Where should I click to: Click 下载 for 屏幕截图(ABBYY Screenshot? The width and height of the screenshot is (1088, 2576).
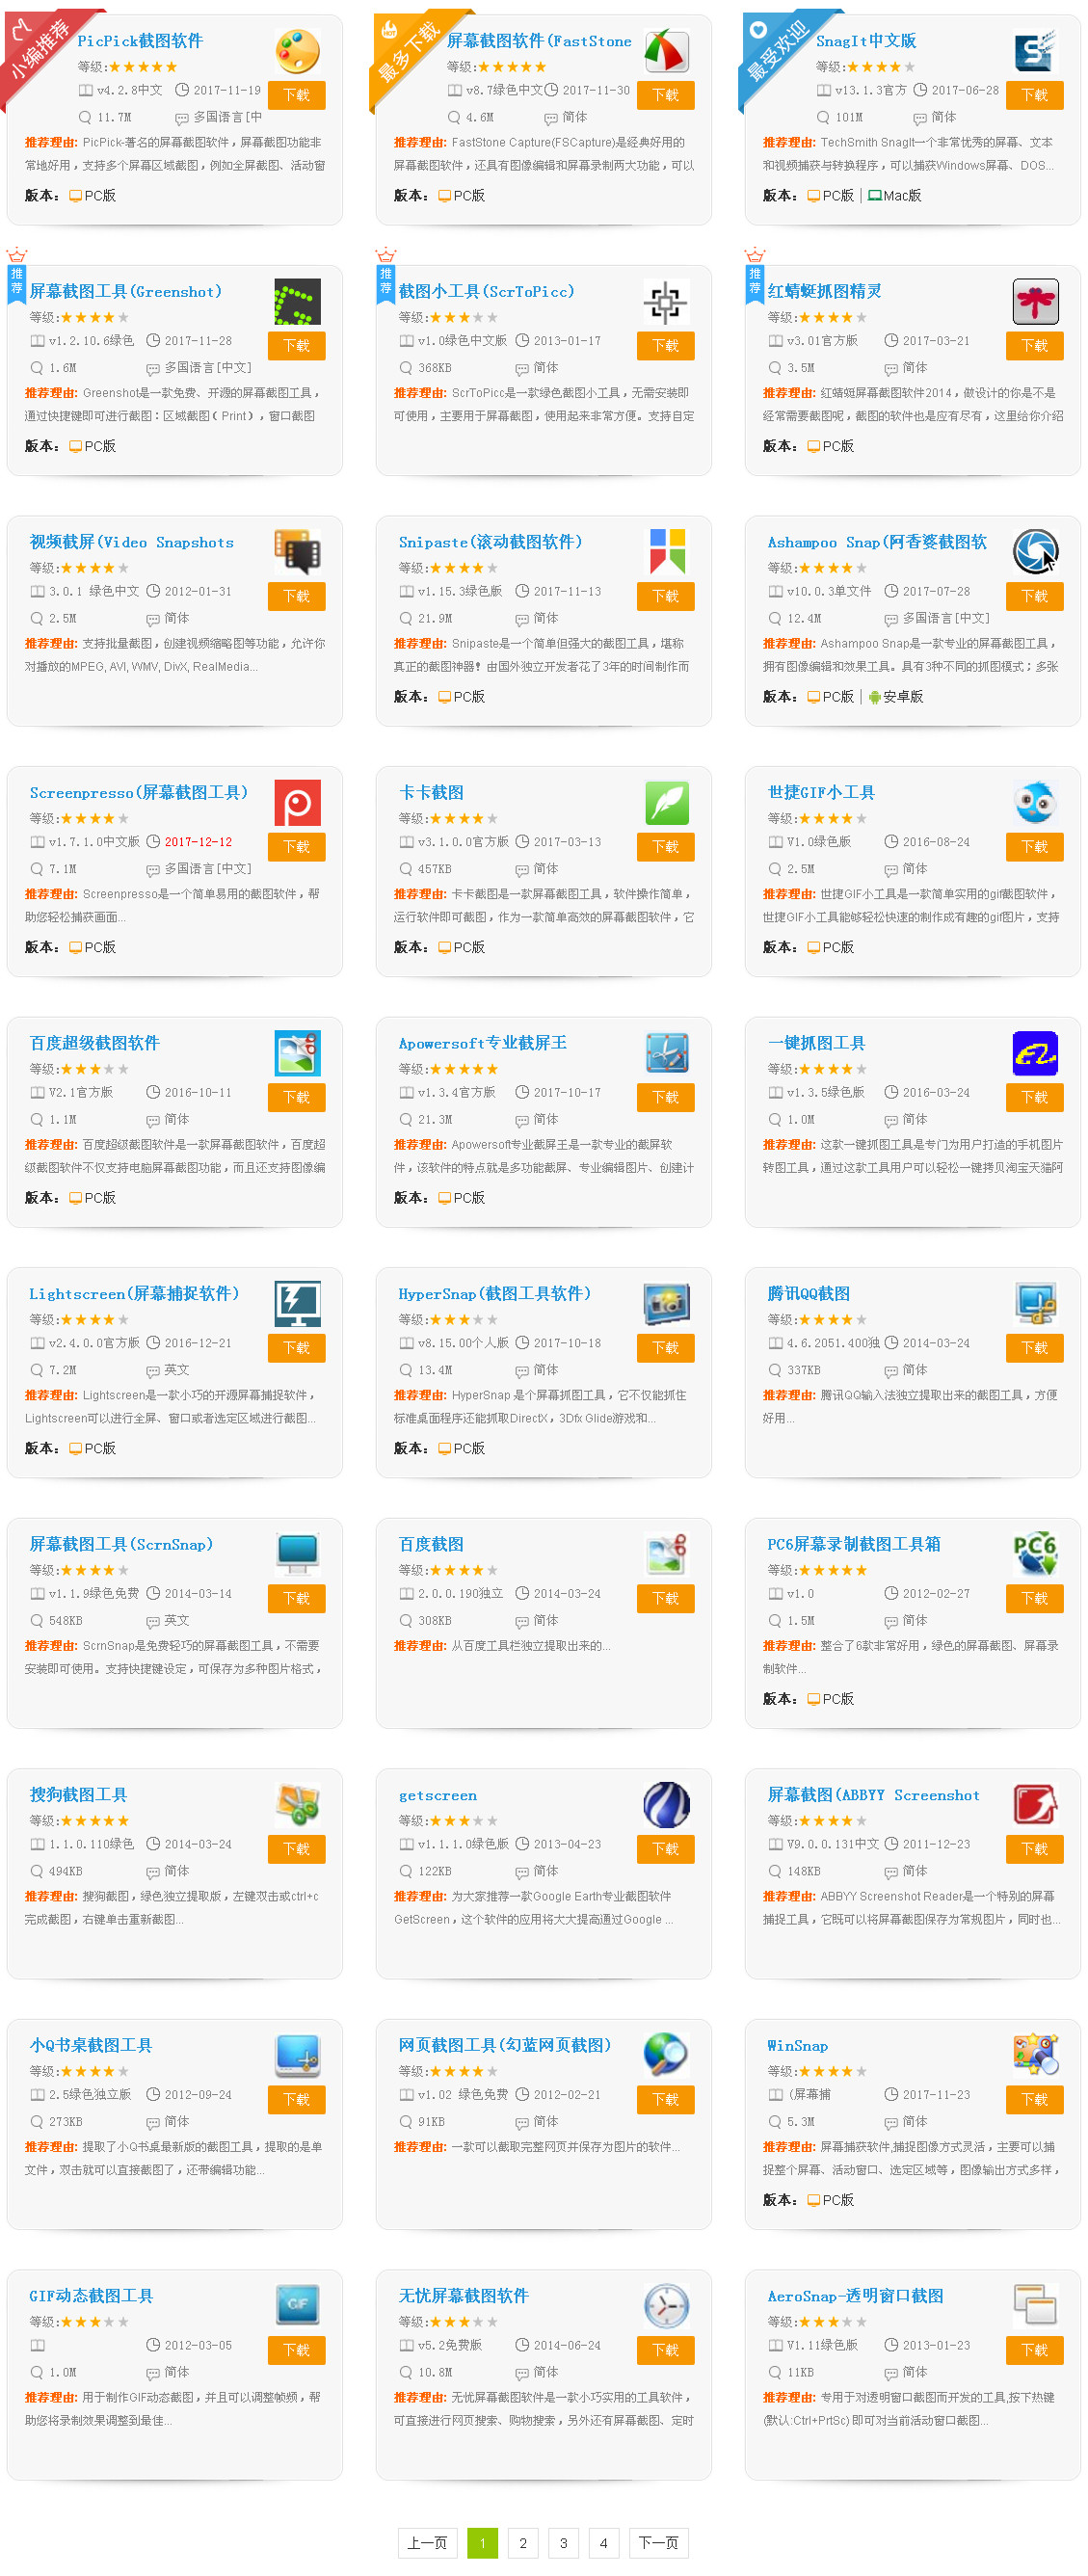1035,1849
